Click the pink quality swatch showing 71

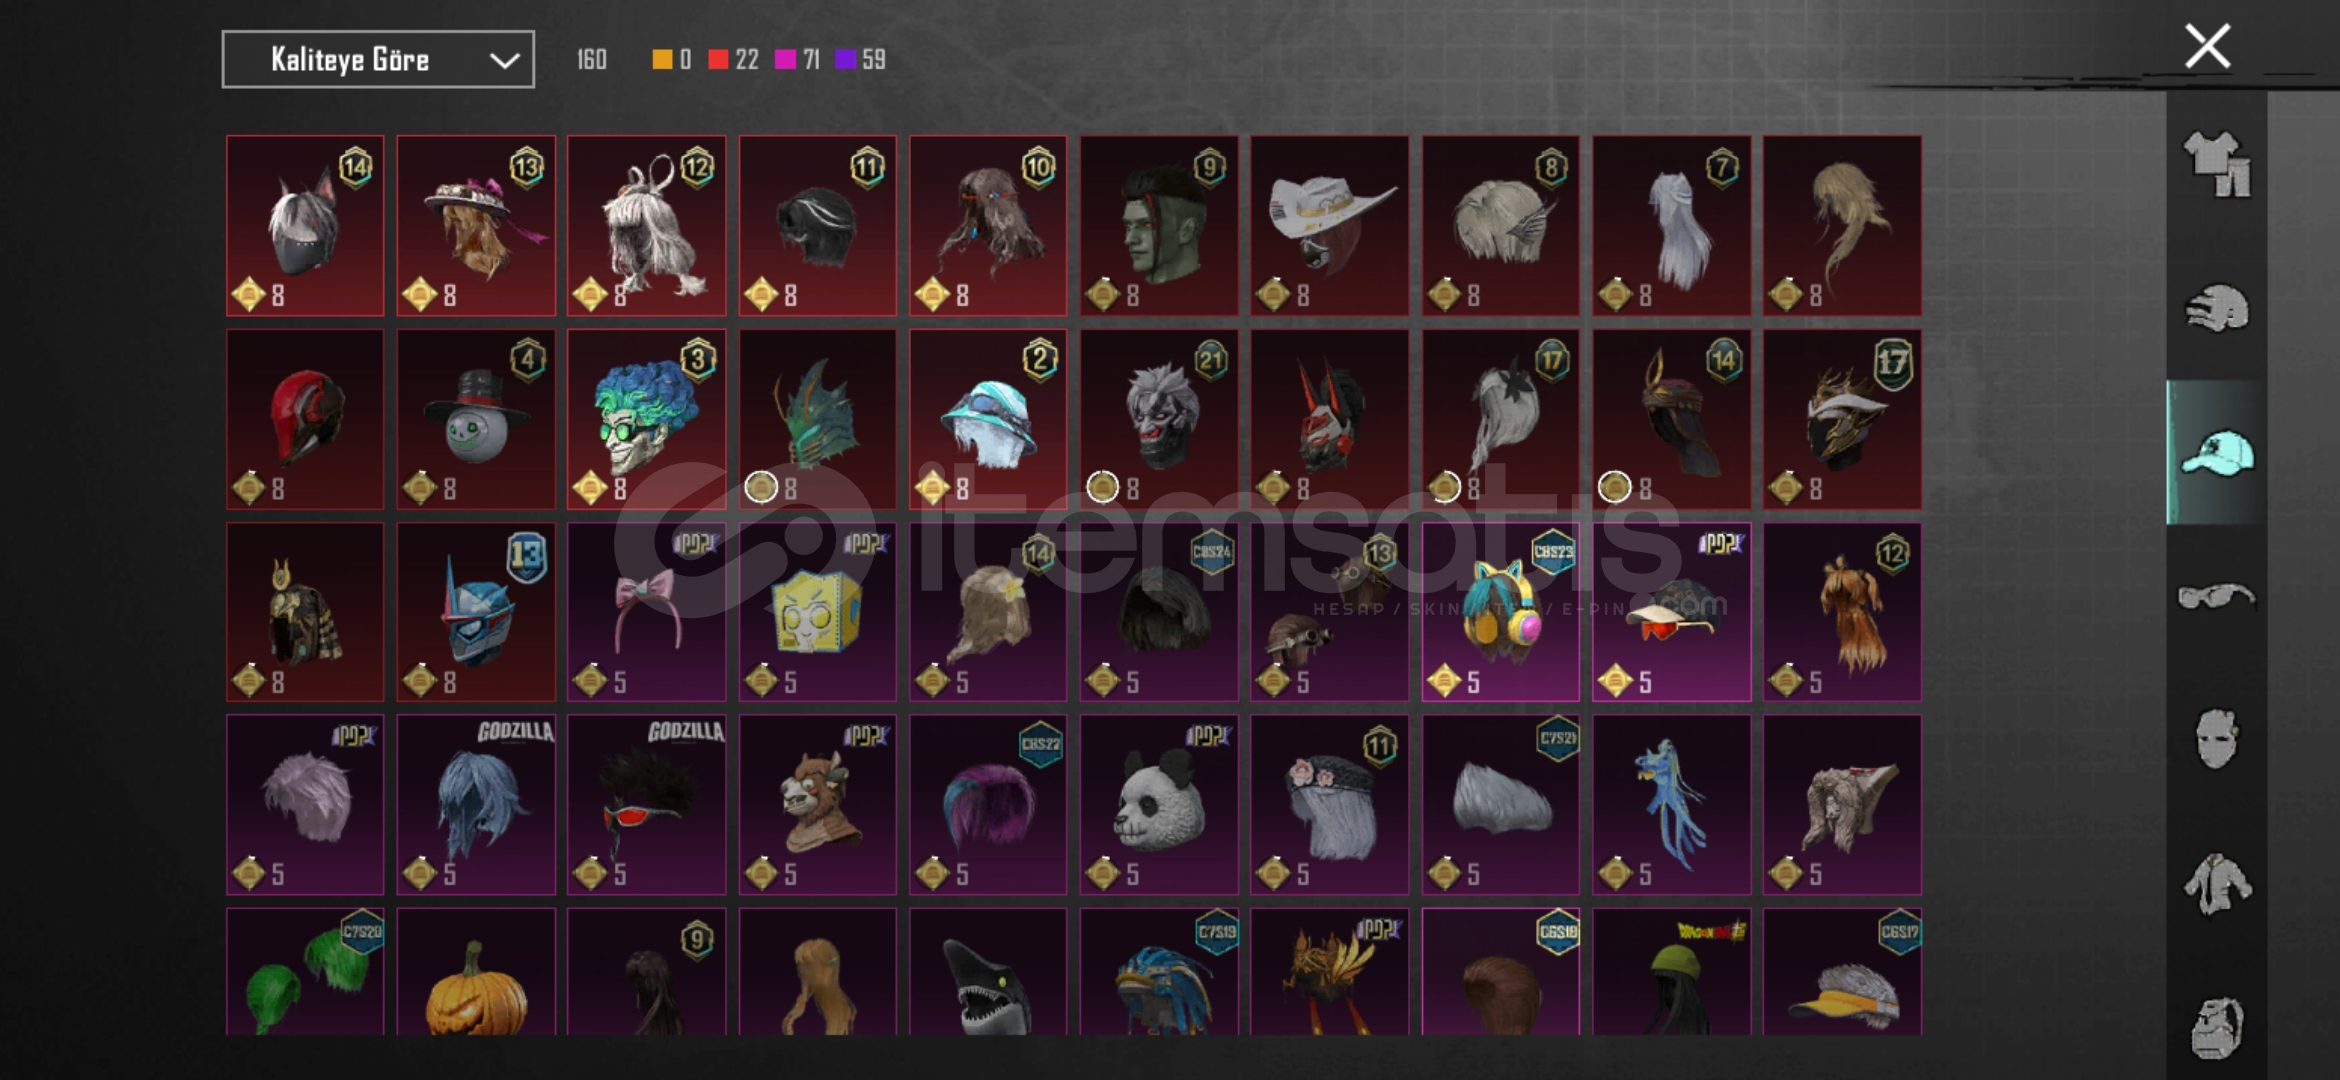785,60
